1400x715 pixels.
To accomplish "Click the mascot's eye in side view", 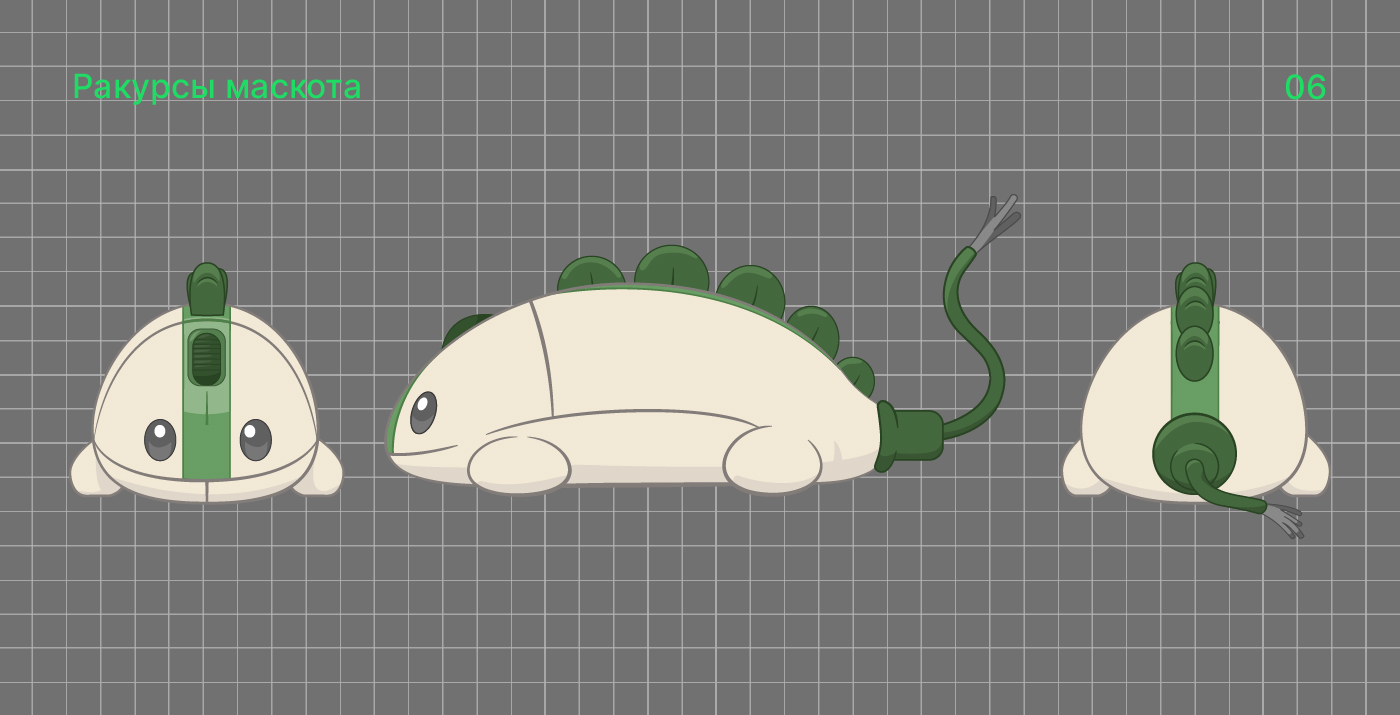I will pos(423,412).
